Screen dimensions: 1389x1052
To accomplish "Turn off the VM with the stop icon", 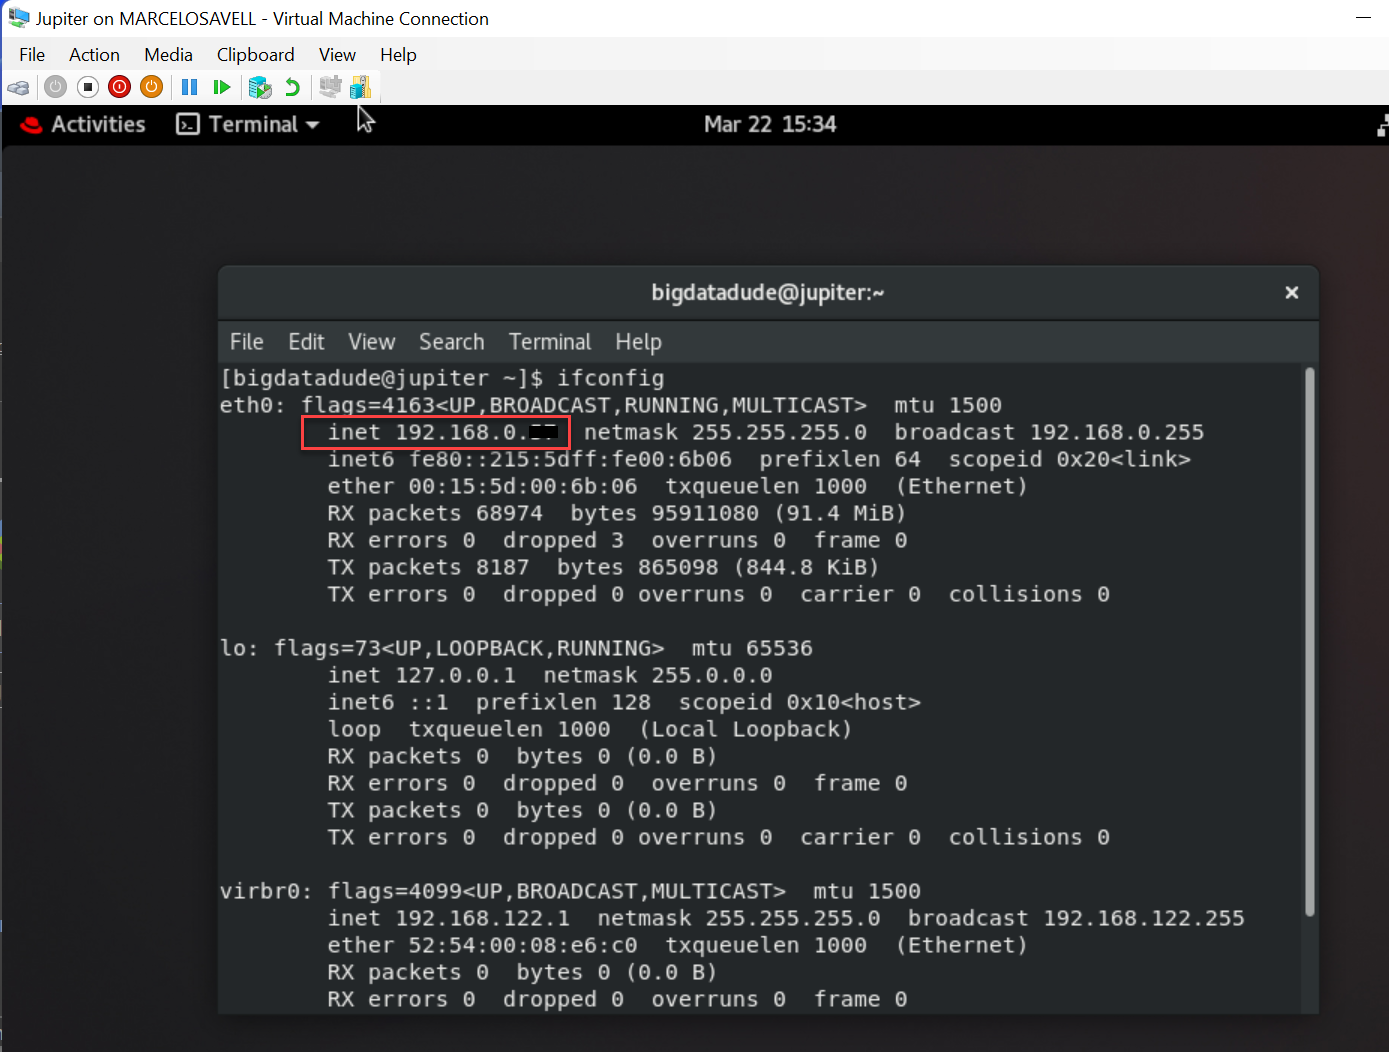I will coord(88,88).
